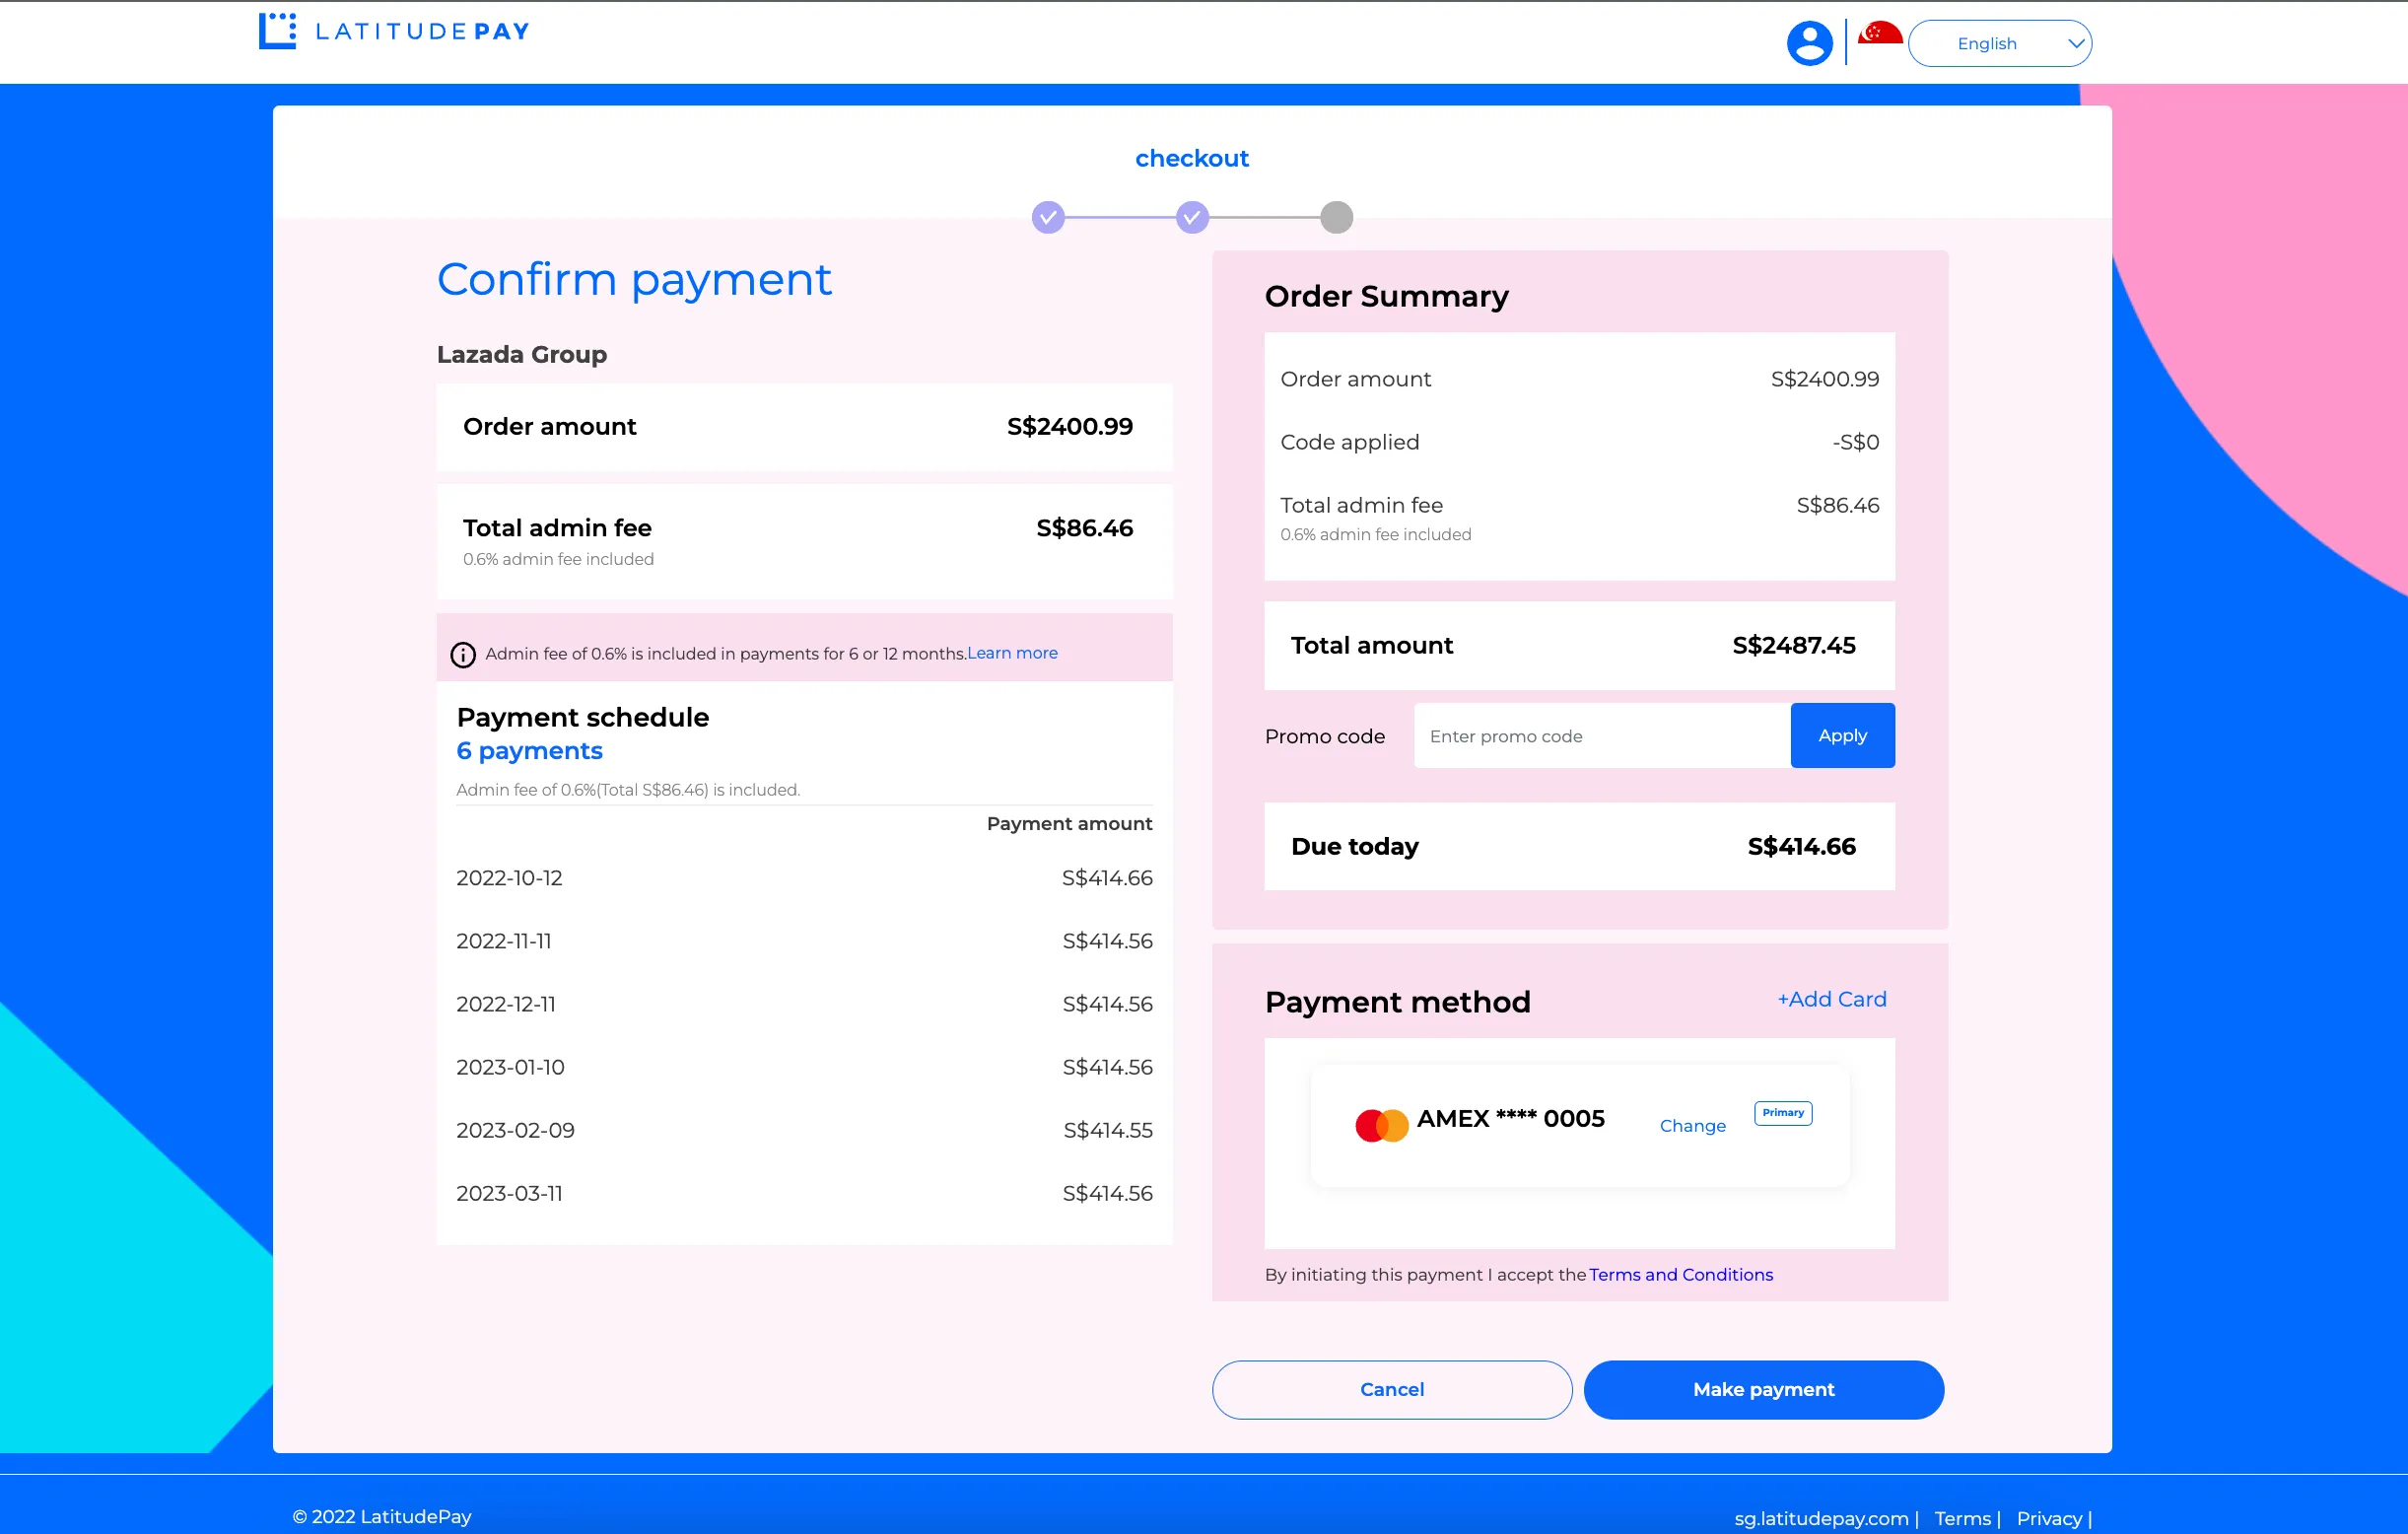
Task: Open the Terms footer link
Action: click(x=1962, y=1519)
